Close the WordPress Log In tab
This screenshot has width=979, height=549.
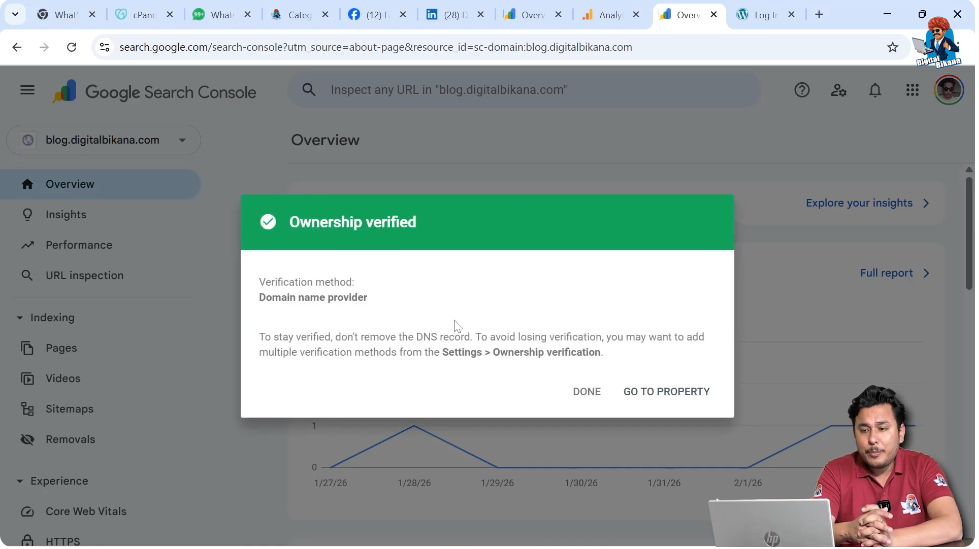794,14
